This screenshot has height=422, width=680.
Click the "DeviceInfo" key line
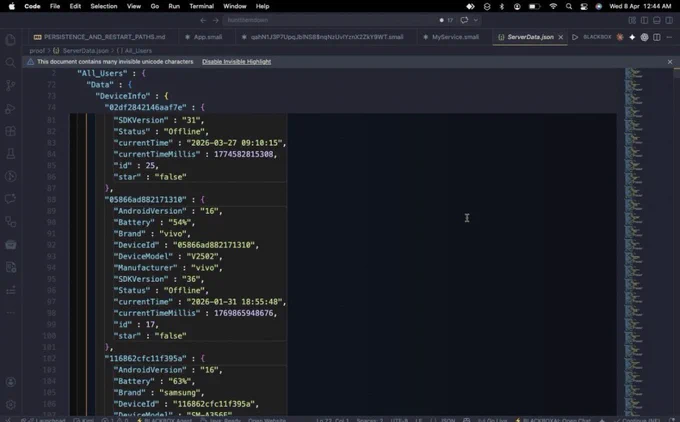(x=132, y=96)
